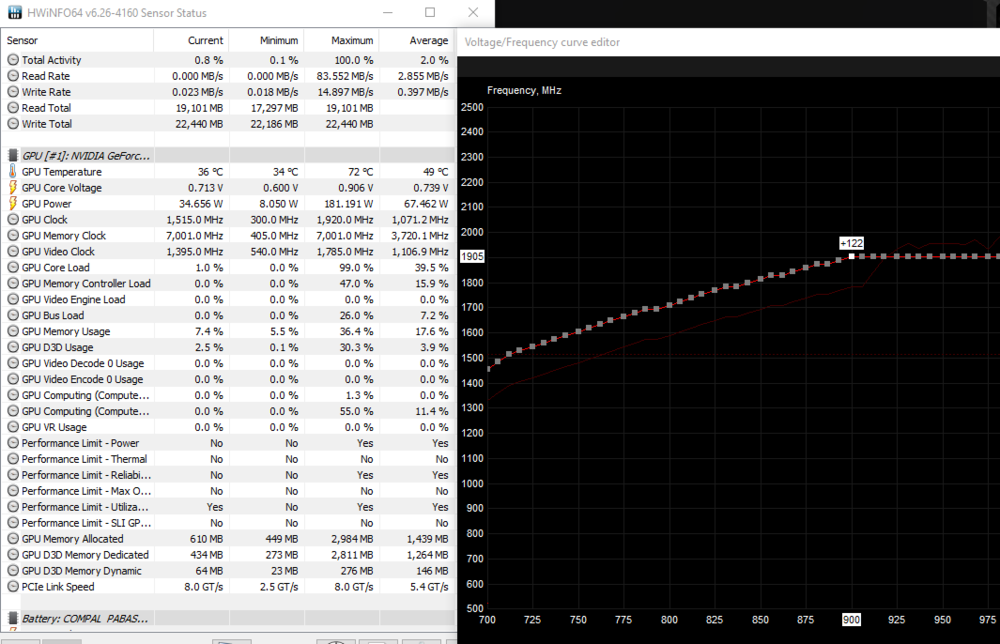The height and width of the screenshot is (644, 1000).
Task: Click the GPU Clock sensor icon
Action: click(x=13, y=220)
